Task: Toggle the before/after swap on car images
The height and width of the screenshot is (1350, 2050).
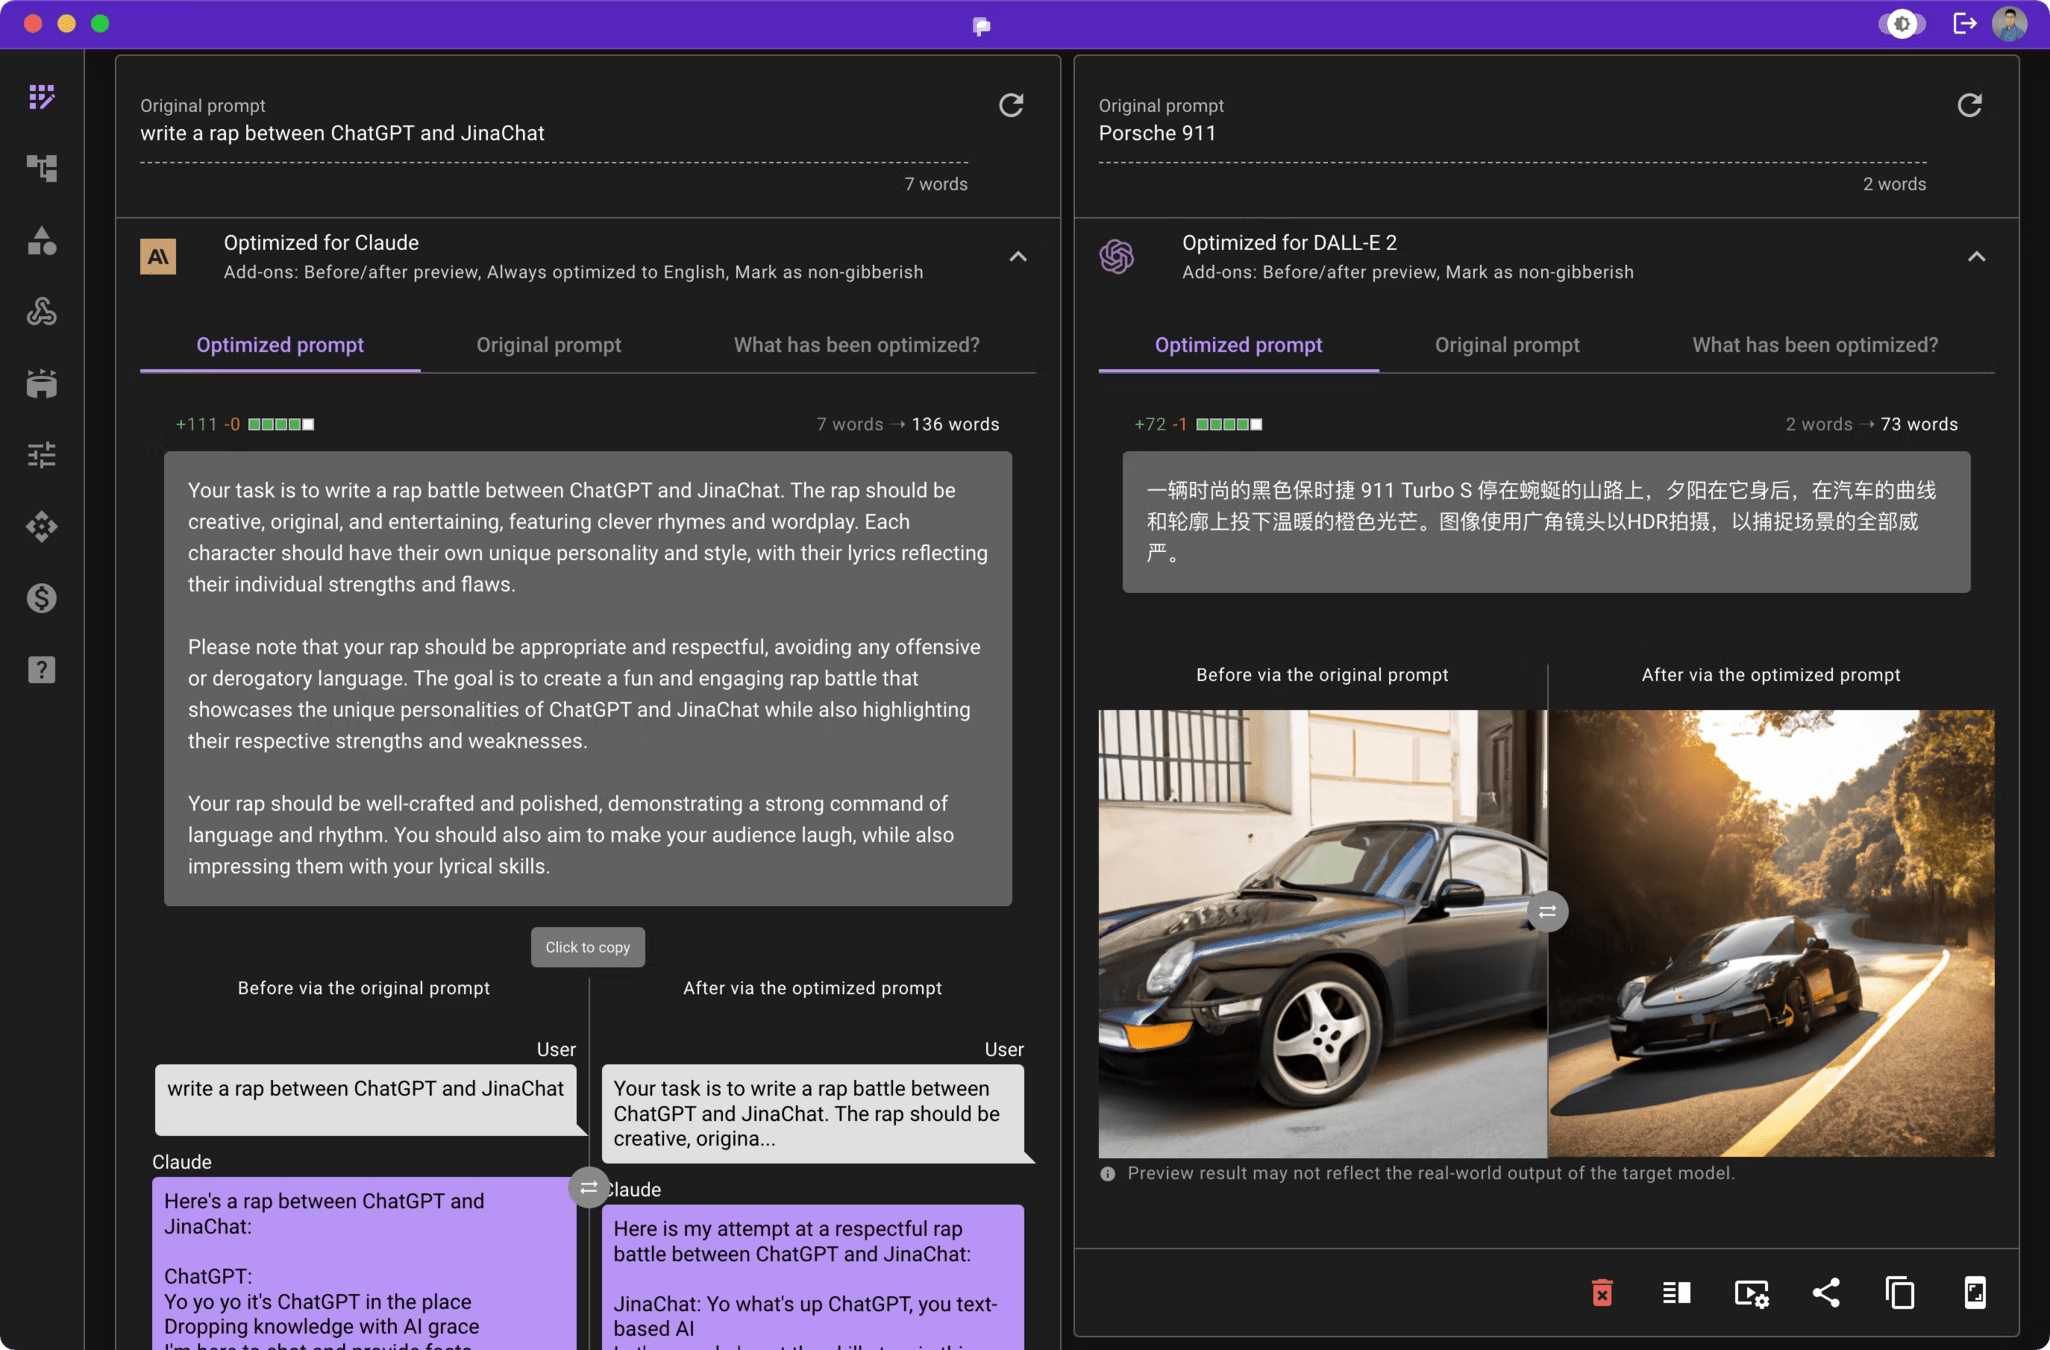Action: coord(1547,911)
